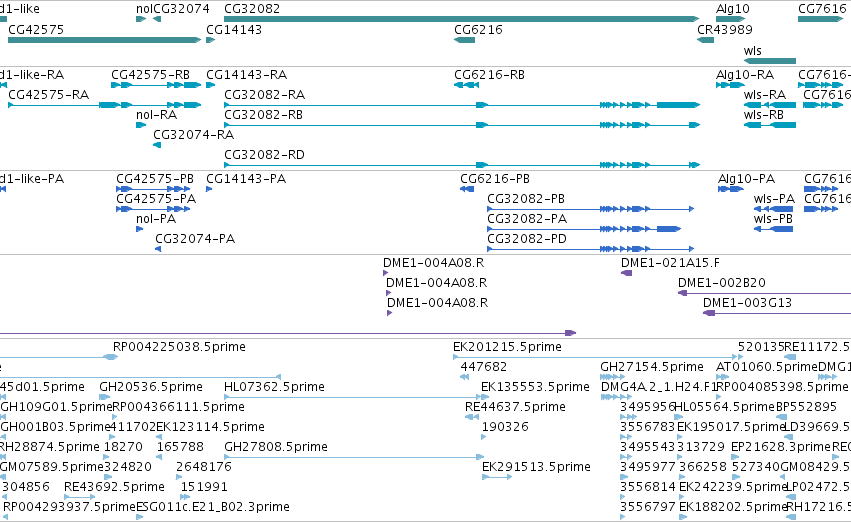The width and height of the screenshot is (851, 522).
Task: Open the CG32074-PA protein label
Action: (195, 239)
